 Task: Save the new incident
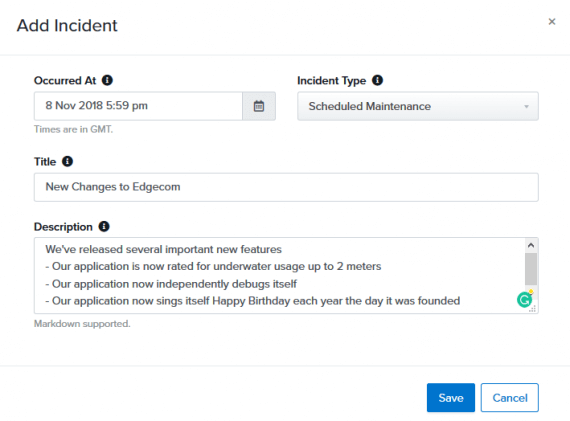pyautogui.click(x=451, y=397)
